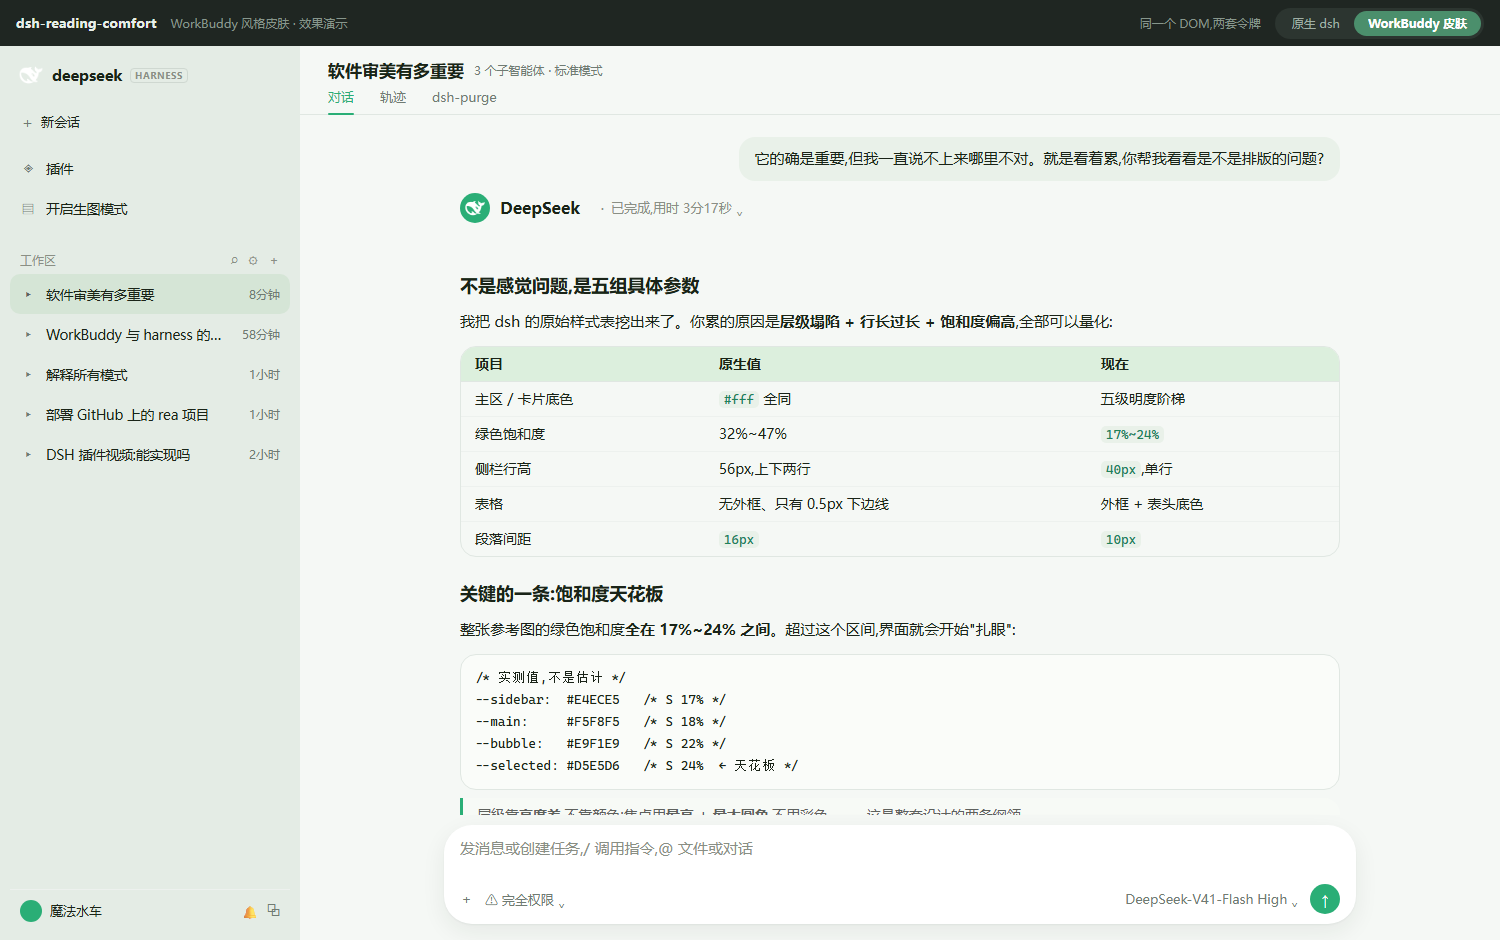Expand the 软件审美有多重要 conversation arrow

tap(28, 295)
